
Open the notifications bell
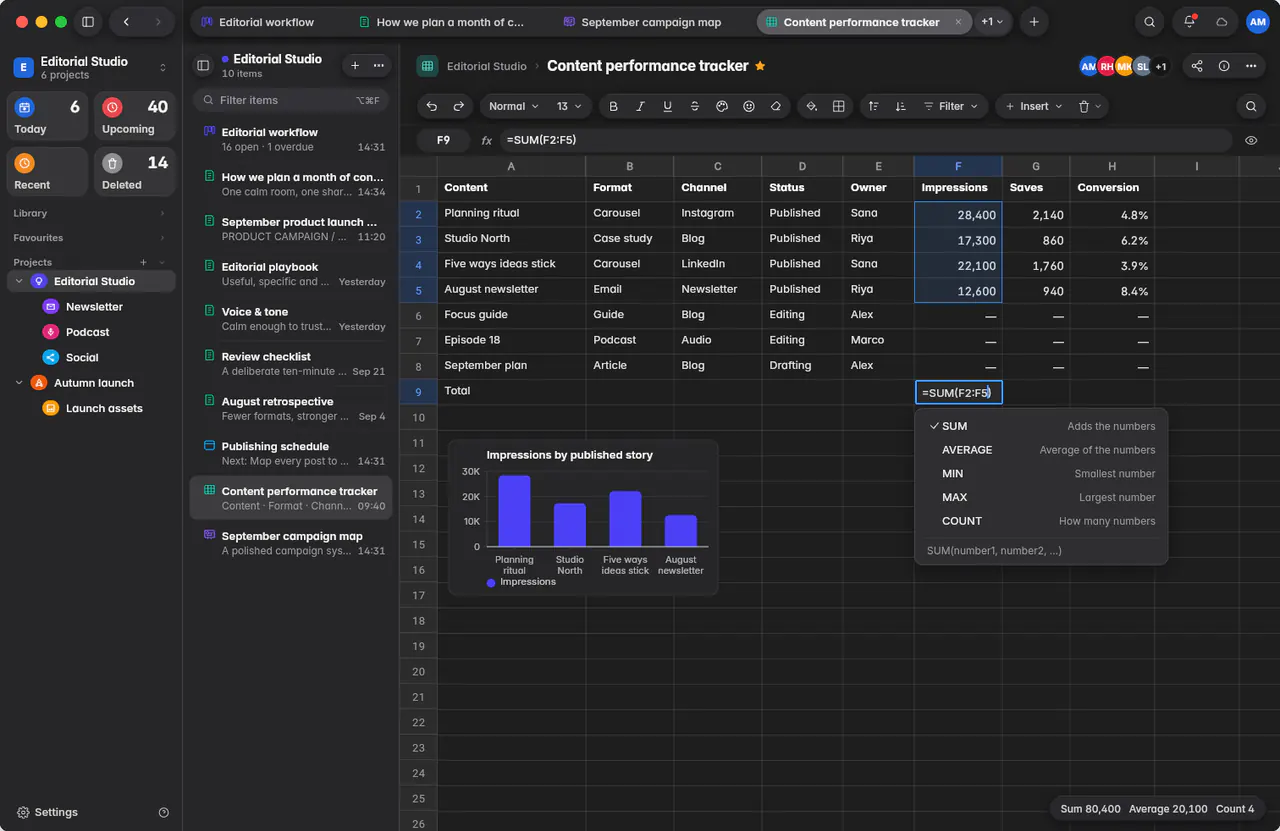coord(1189,22)
